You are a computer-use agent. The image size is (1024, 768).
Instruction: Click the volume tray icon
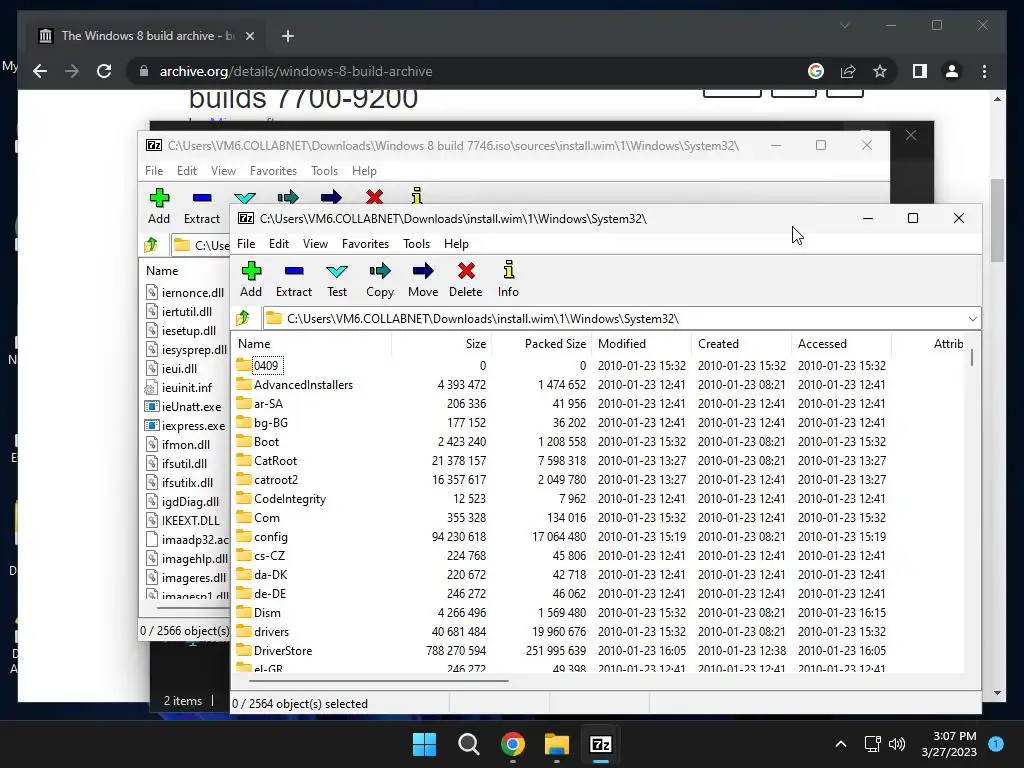coord(897,744)
